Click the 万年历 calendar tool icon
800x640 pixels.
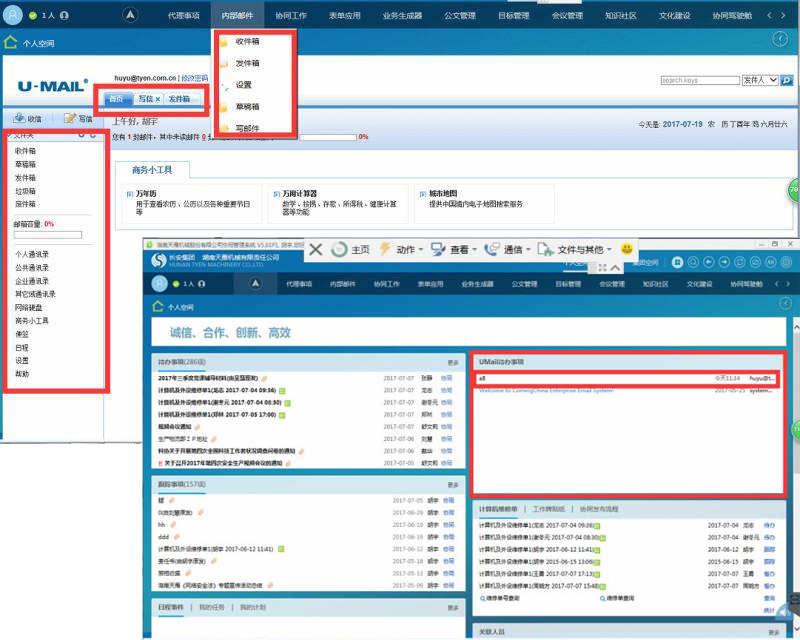point(129,193)
